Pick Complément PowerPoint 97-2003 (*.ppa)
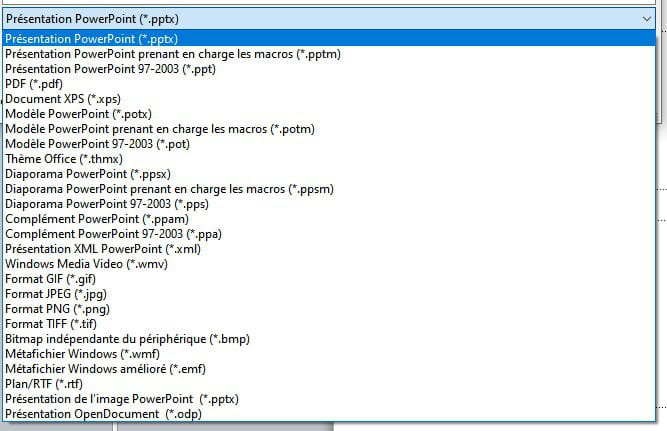Screen dimensions: 667x431 pyautogui.click(x=329, y=234)
